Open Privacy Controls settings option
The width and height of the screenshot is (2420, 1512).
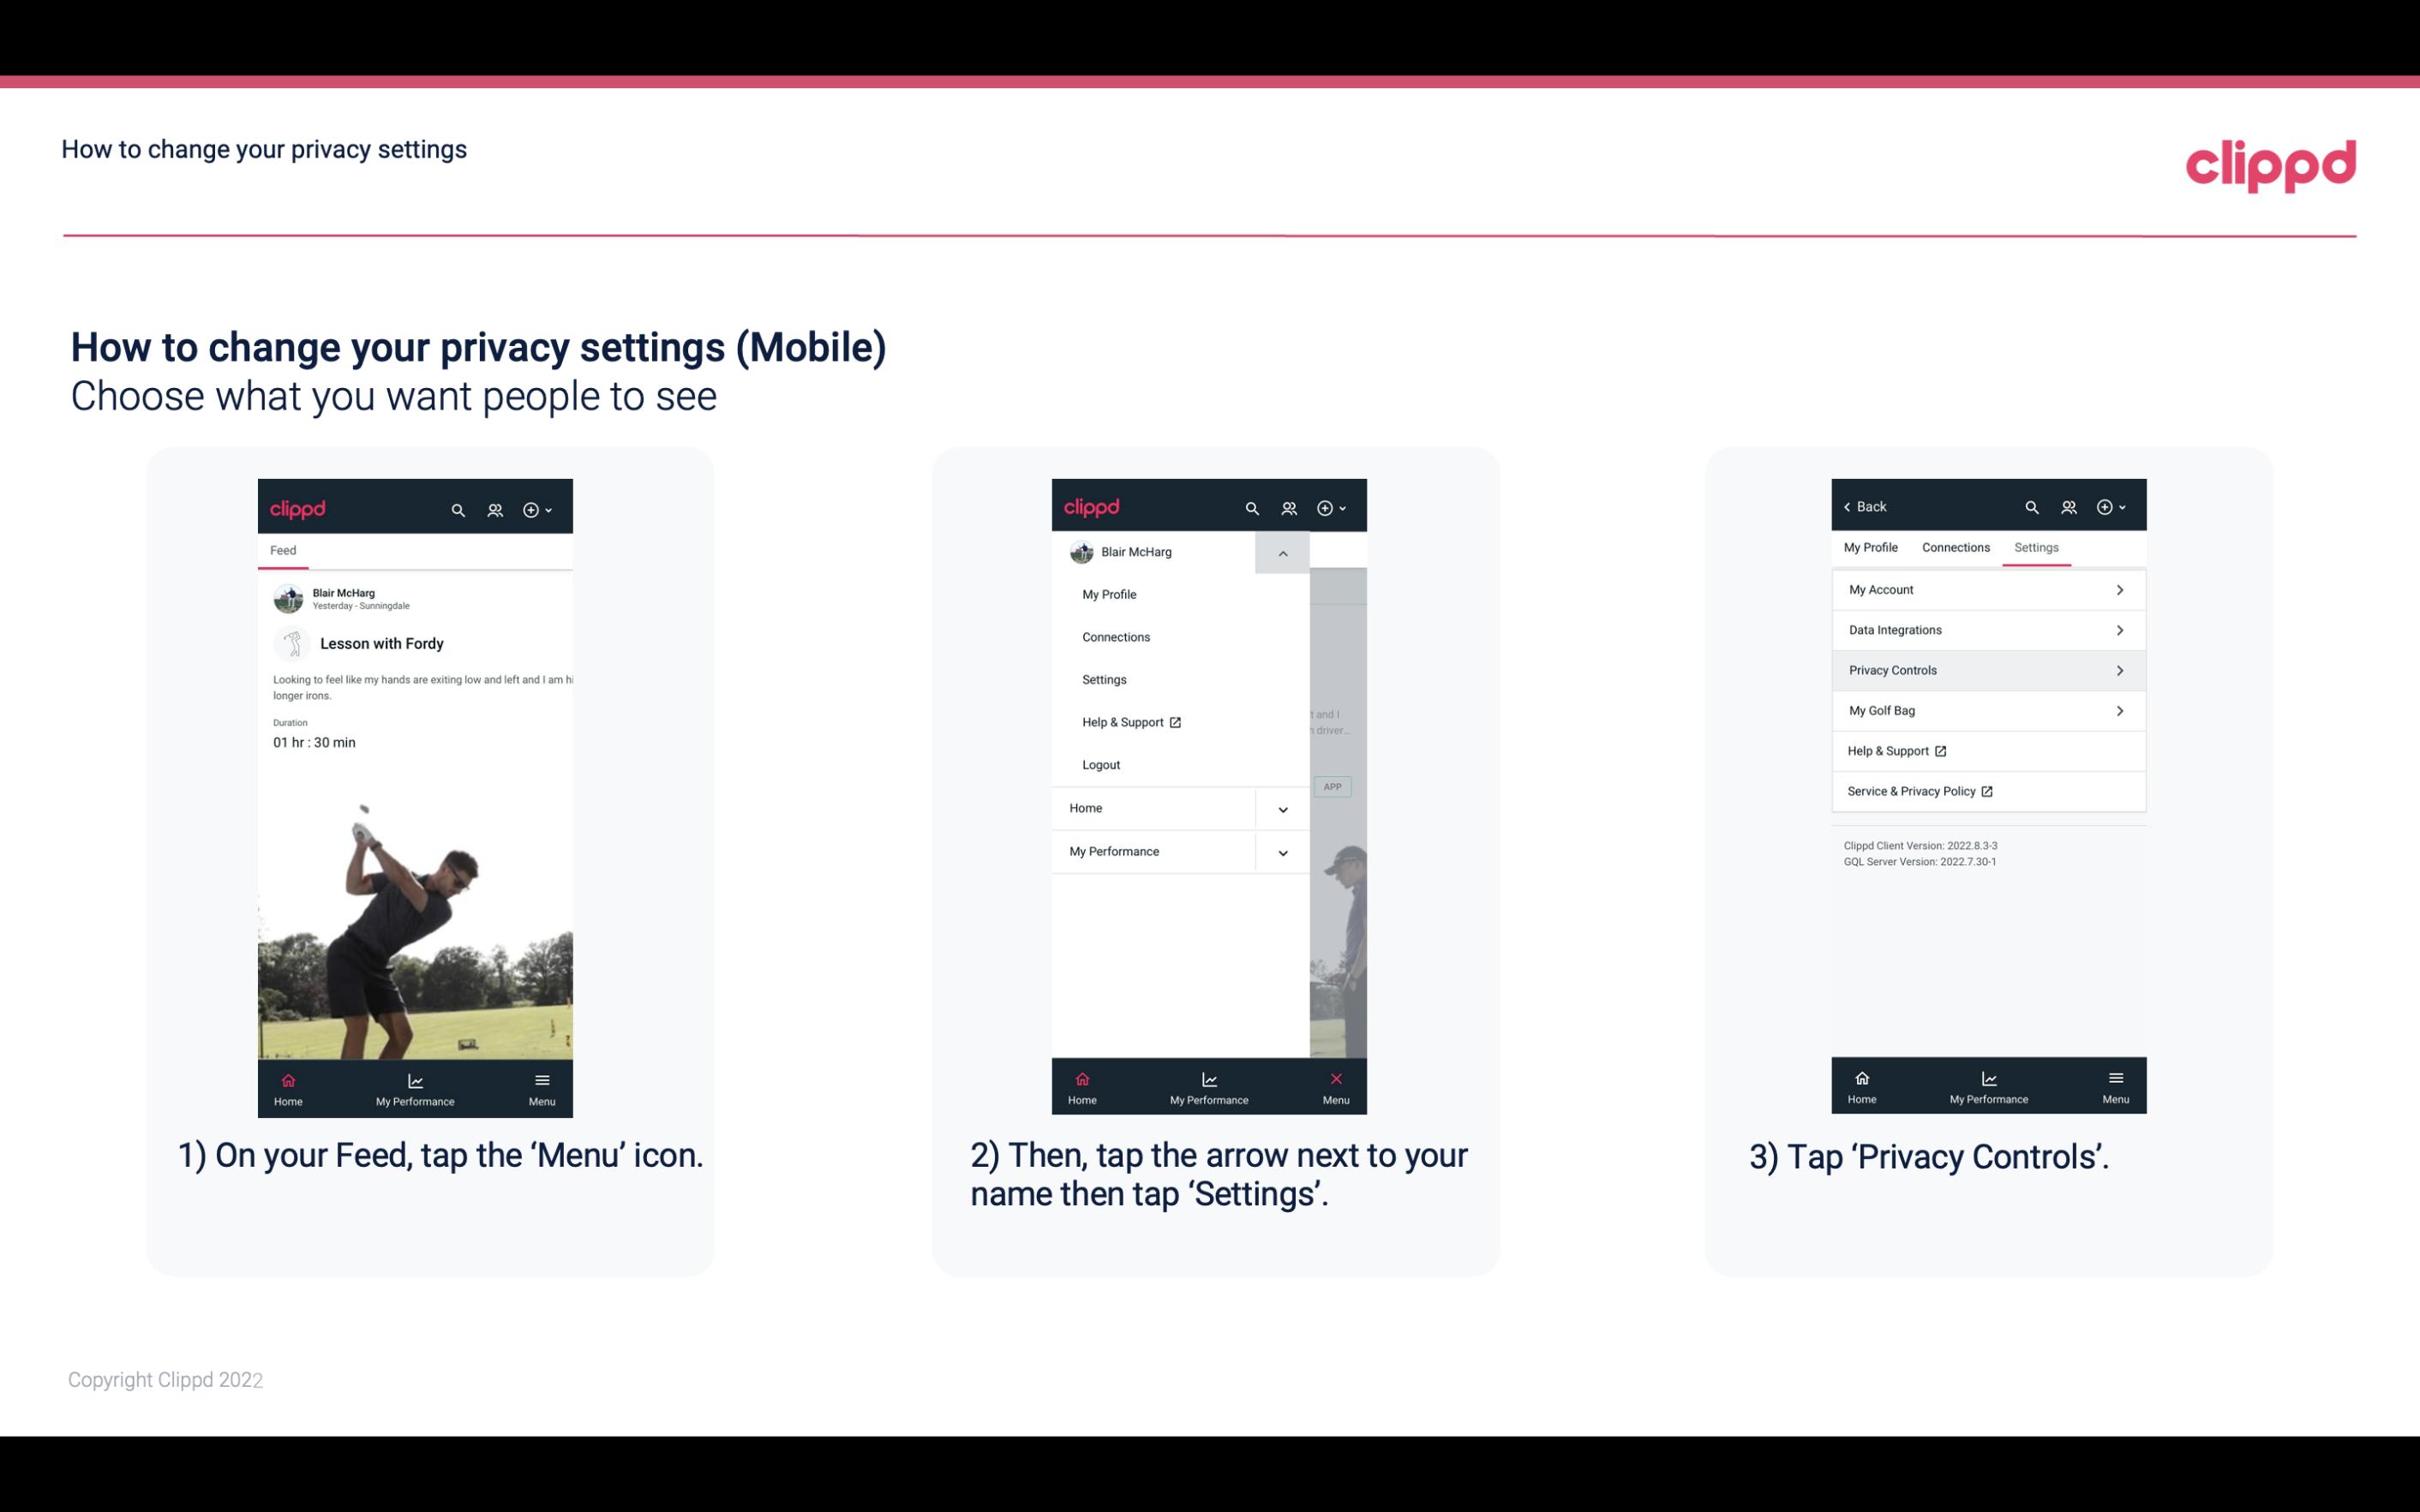pos(1988,669)
